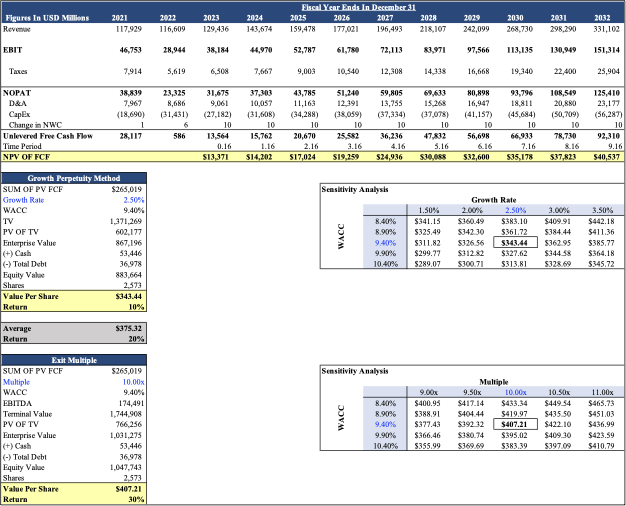Click the Return value 30%
This screenshot has height=506, width=626.
click(136, 500)
